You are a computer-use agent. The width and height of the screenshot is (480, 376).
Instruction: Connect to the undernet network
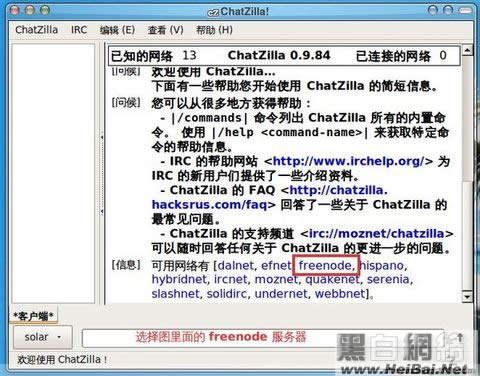click(x=281, y=294)
